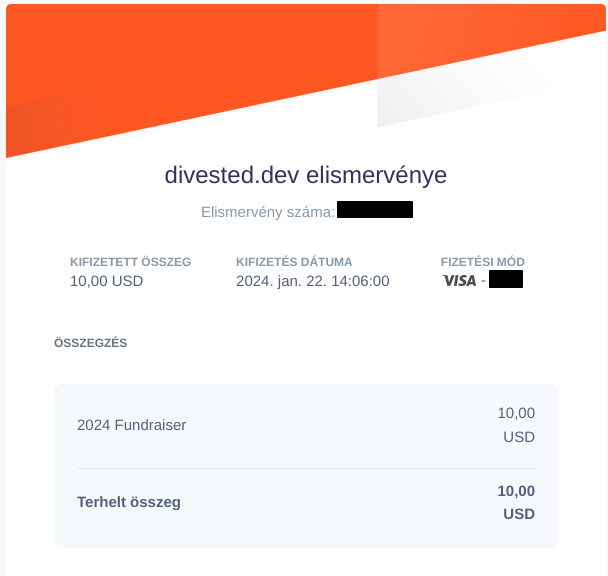Select the paid amount under KIFIZETETT ÖSSZEG
This screenshot has width=608, height=576.
click(107, 281)
